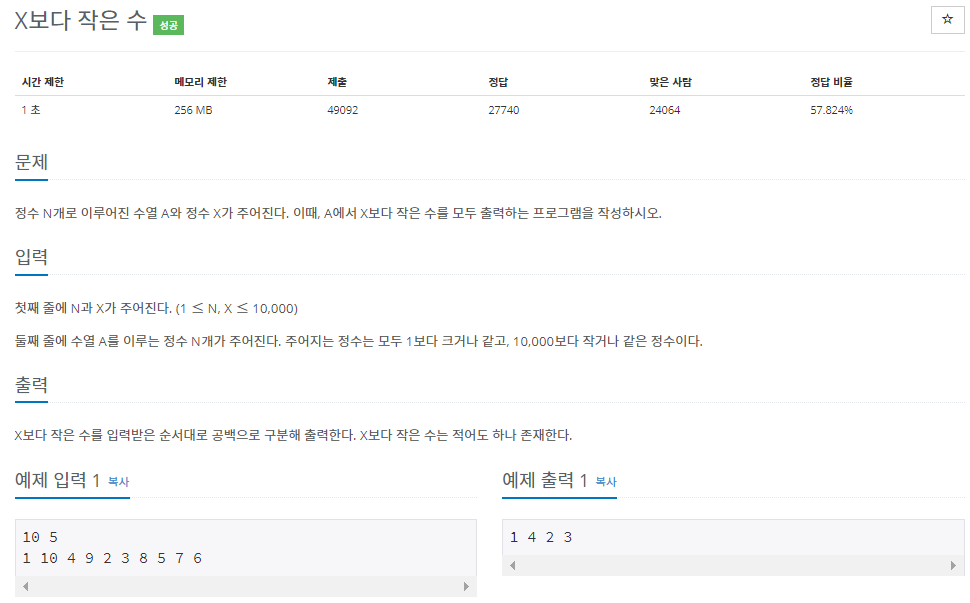
Task: Click the problem title 'X보다 작은 수'
Action: [80, 20]
